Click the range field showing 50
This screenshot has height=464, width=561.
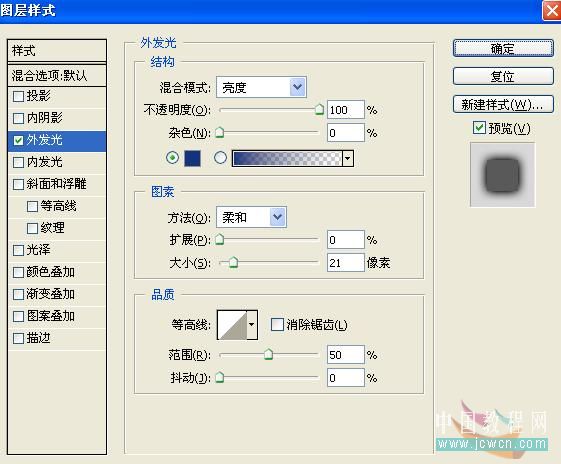[346, 355]
